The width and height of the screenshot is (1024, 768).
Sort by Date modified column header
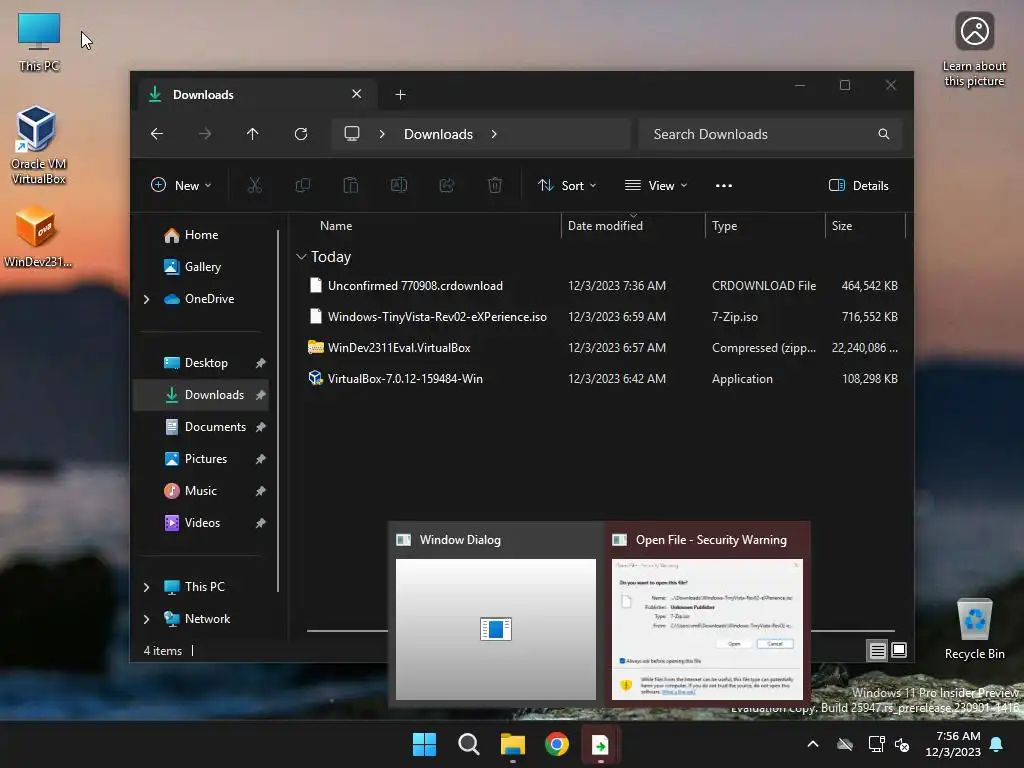click(x=633, y=226)
